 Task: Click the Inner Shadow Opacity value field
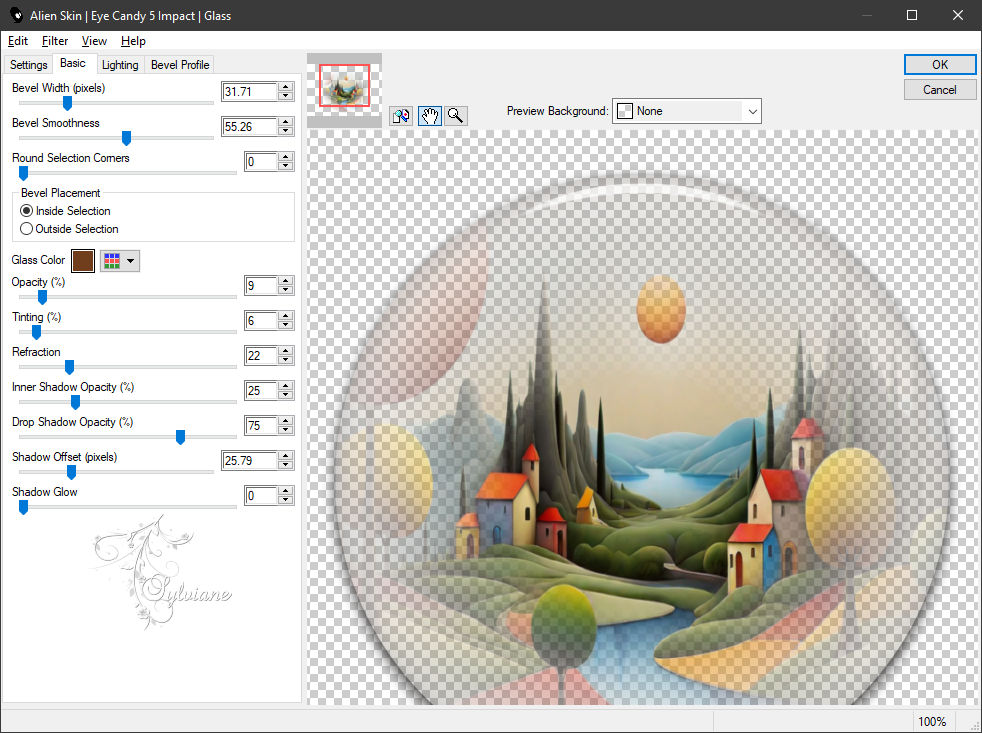[261, 391]
